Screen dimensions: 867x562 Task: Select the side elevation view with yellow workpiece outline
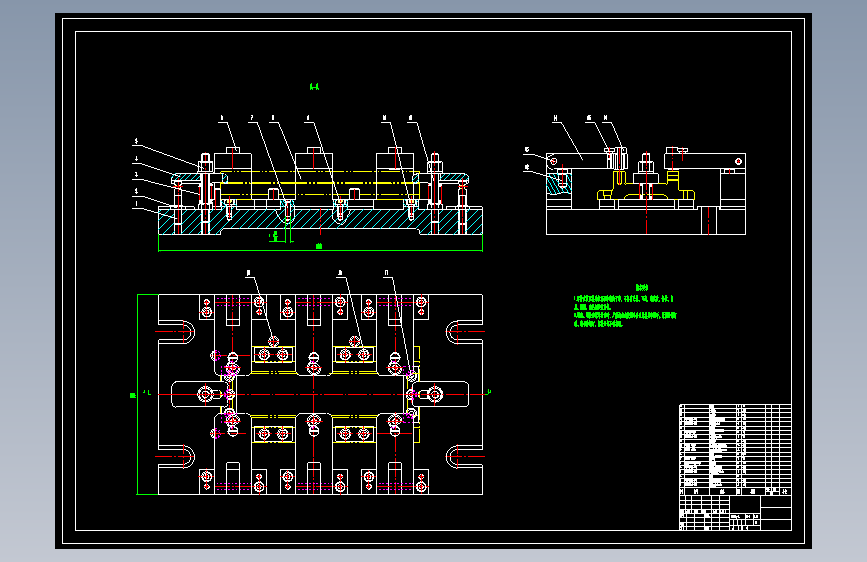click(x=646, y=191)
